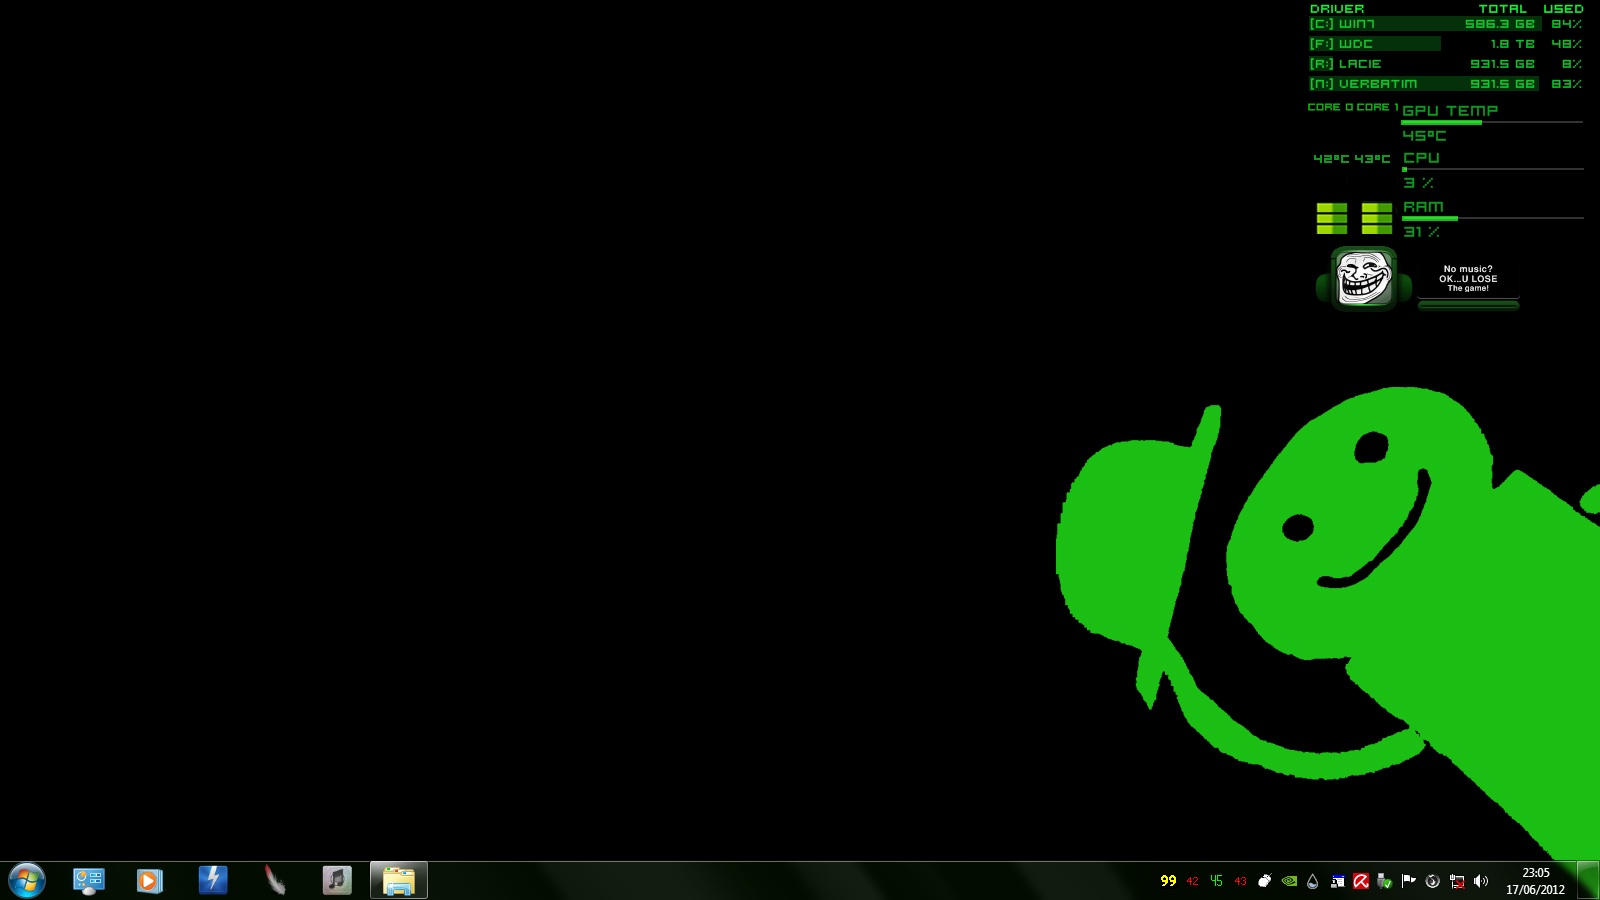Launch Windows Media Player from the taskbar

click(x=148, y=880)
